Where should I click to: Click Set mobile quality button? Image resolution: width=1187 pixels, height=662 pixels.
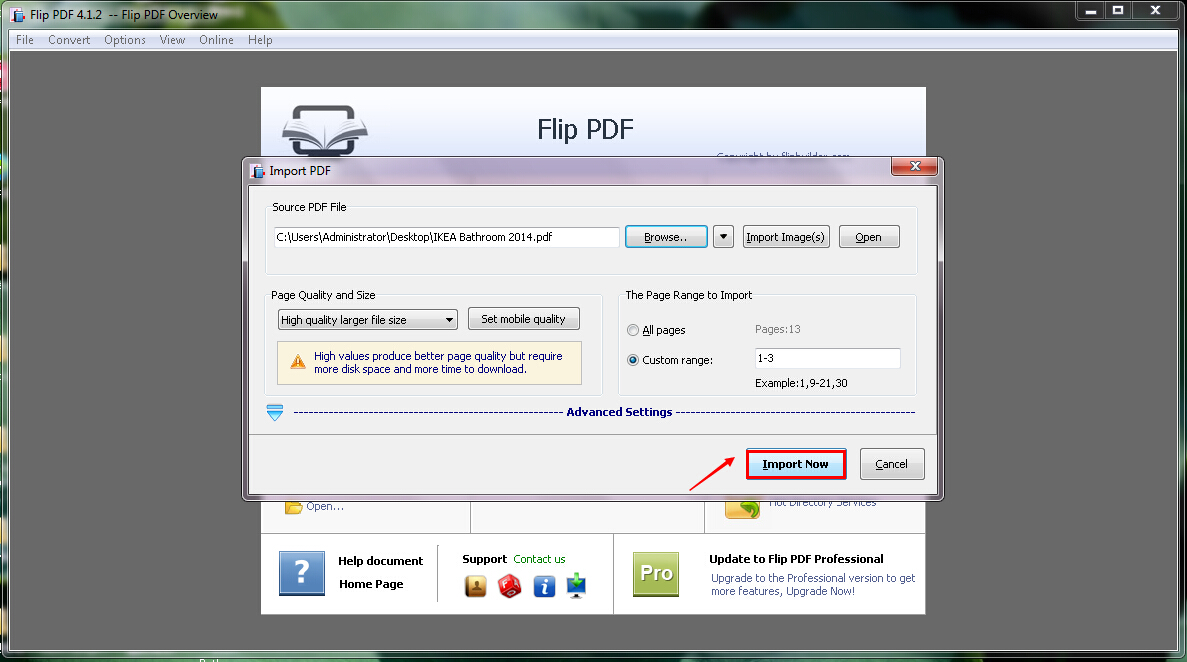[524, 319]
